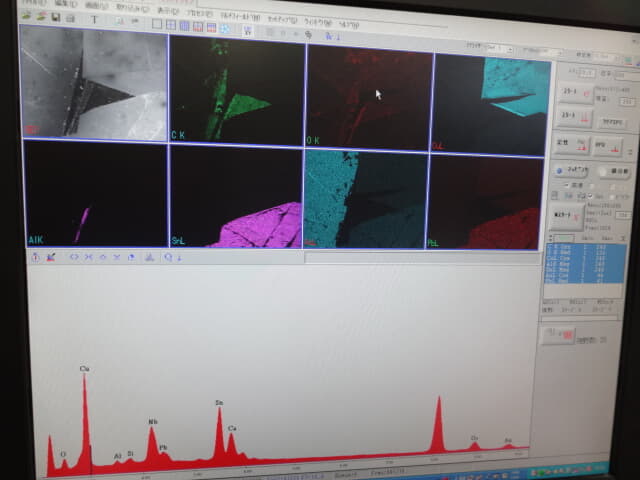Viewport: 640px width, 480px height.
Task: Click the horizontal expand arrows spectrum icon
Action: point(73,257)
